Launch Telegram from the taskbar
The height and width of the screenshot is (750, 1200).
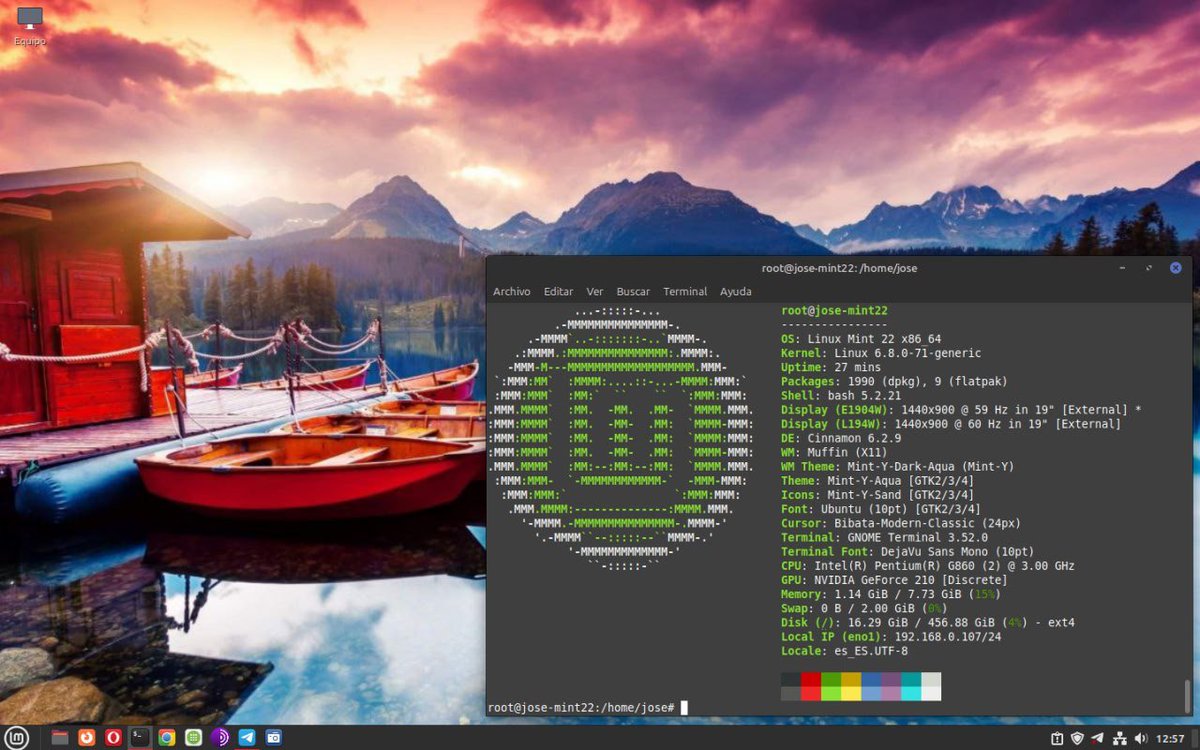(x=247, y=738)
